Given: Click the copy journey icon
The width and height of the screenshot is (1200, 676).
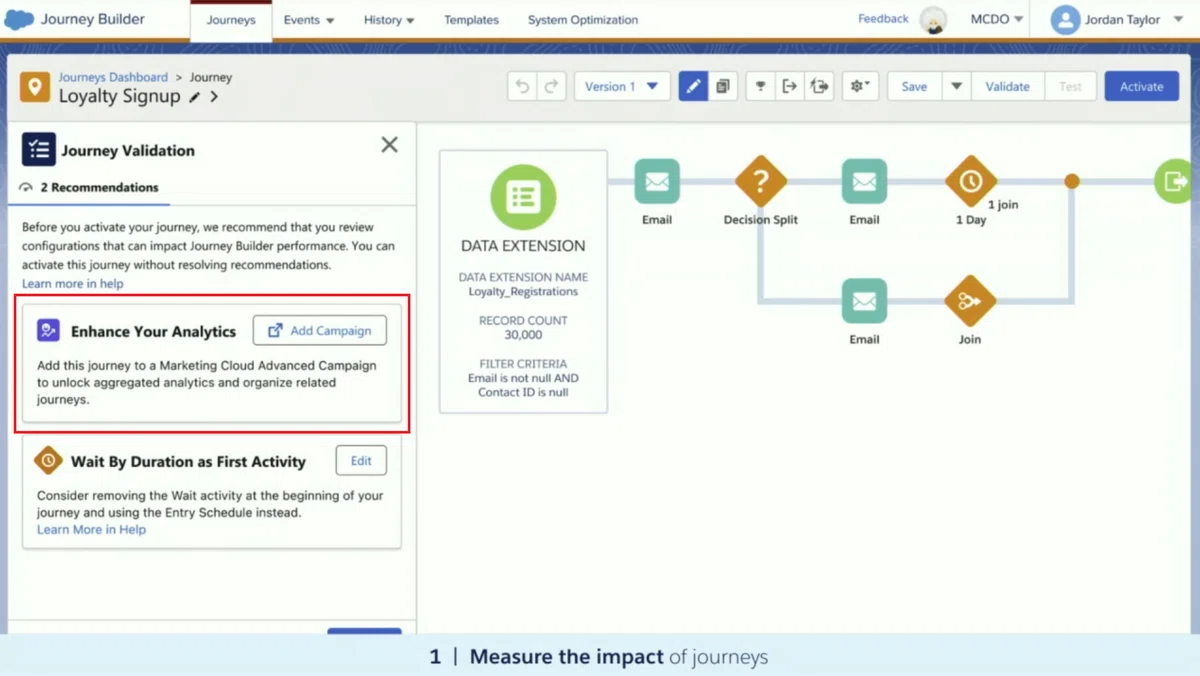Looking at the screenshot, I should coord(722,86).
